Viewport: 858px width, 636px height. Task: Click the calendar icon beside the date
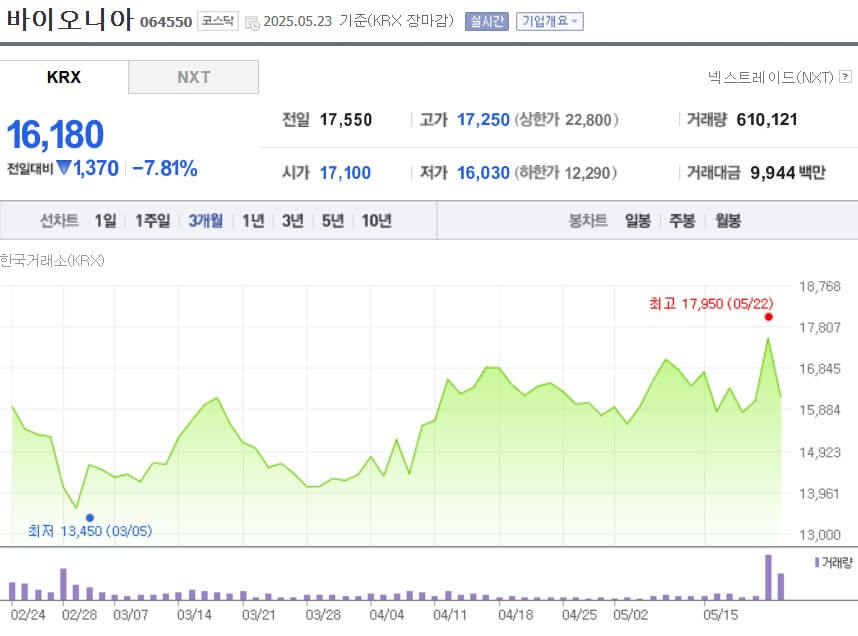pyautogui.click(x=252, y=22)
